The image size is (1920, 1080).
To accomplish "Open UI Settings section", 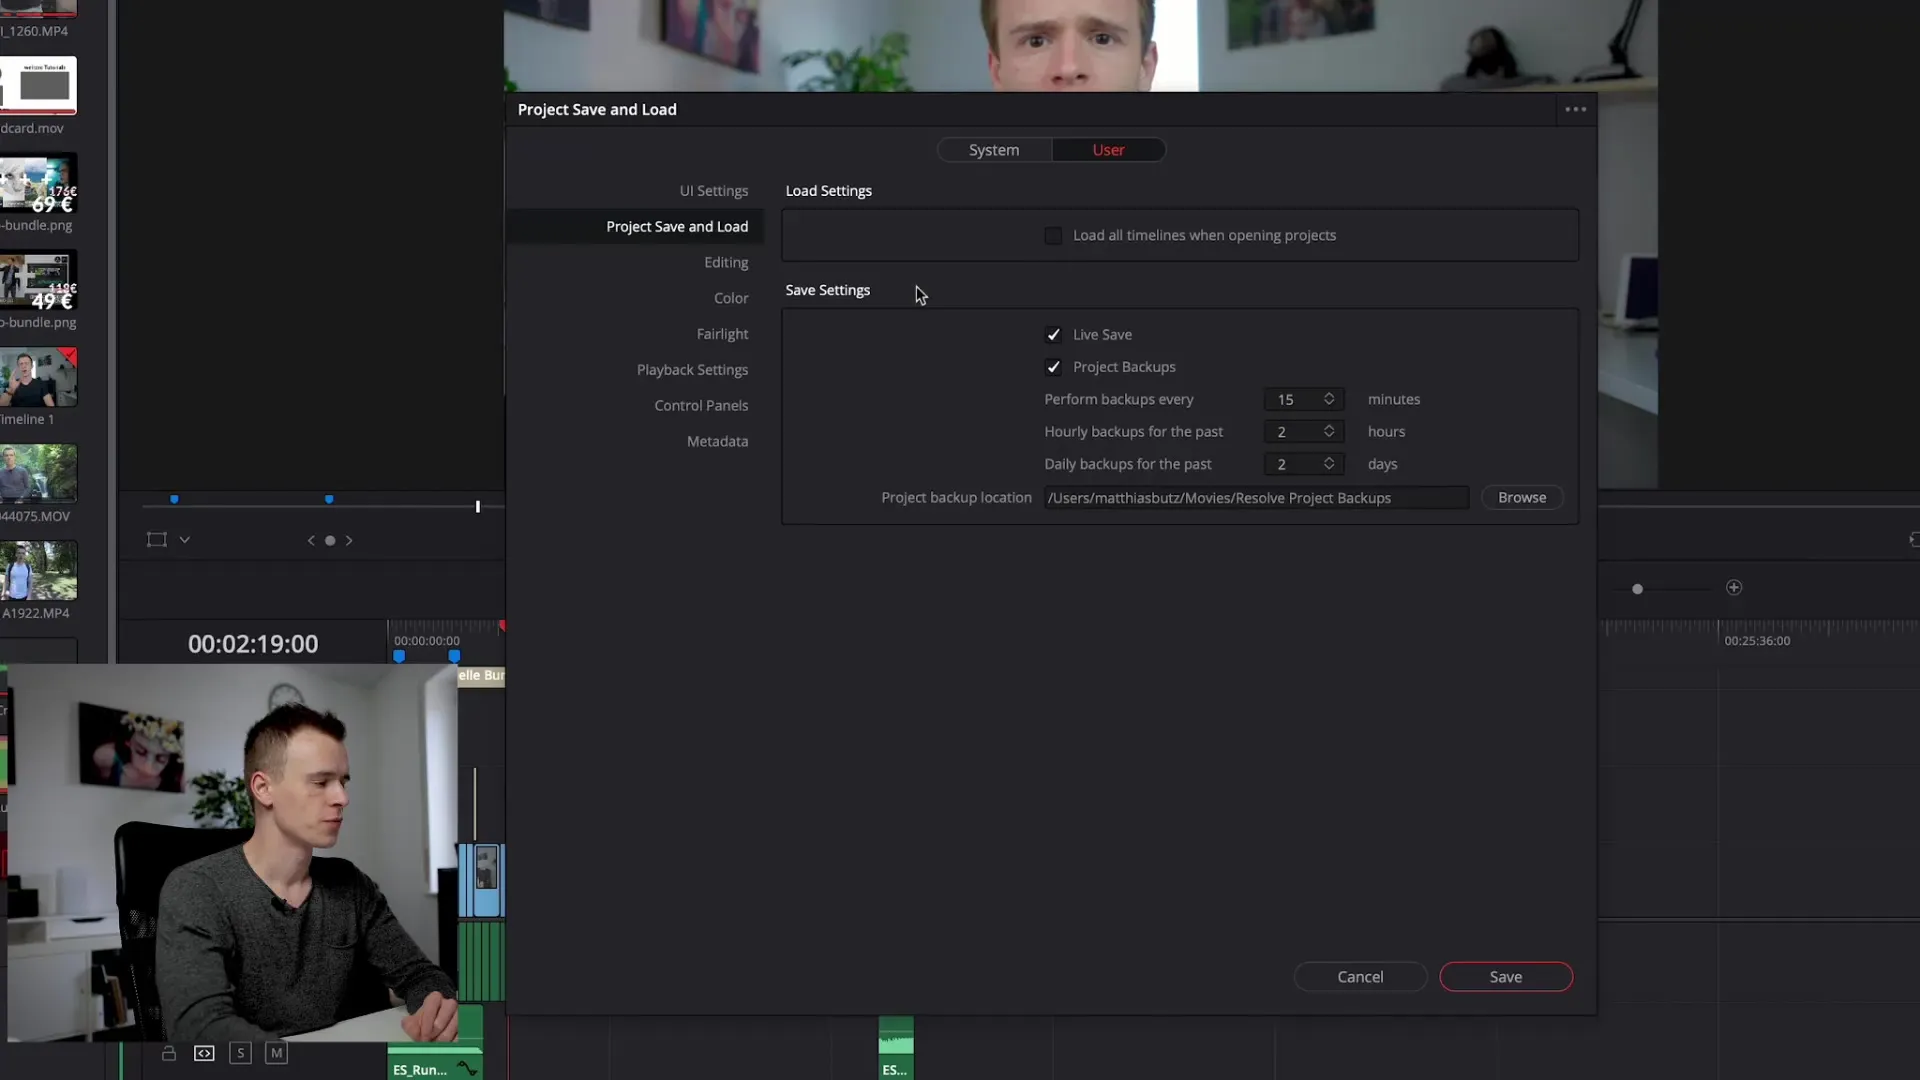I will click(714, 191).
